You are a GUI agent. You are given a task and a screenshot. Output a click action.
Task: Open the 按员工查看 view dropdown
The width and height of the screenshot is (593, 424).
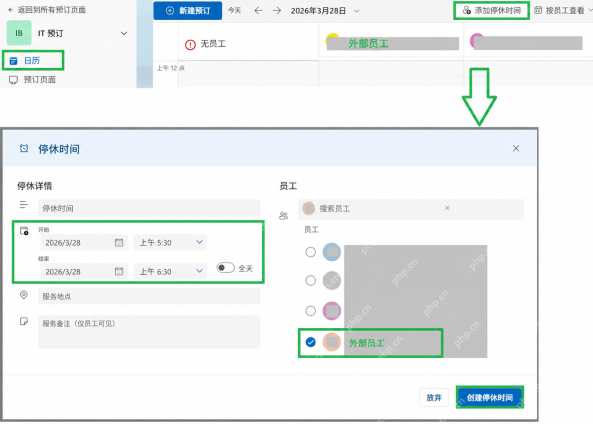(x=563, y=11)
